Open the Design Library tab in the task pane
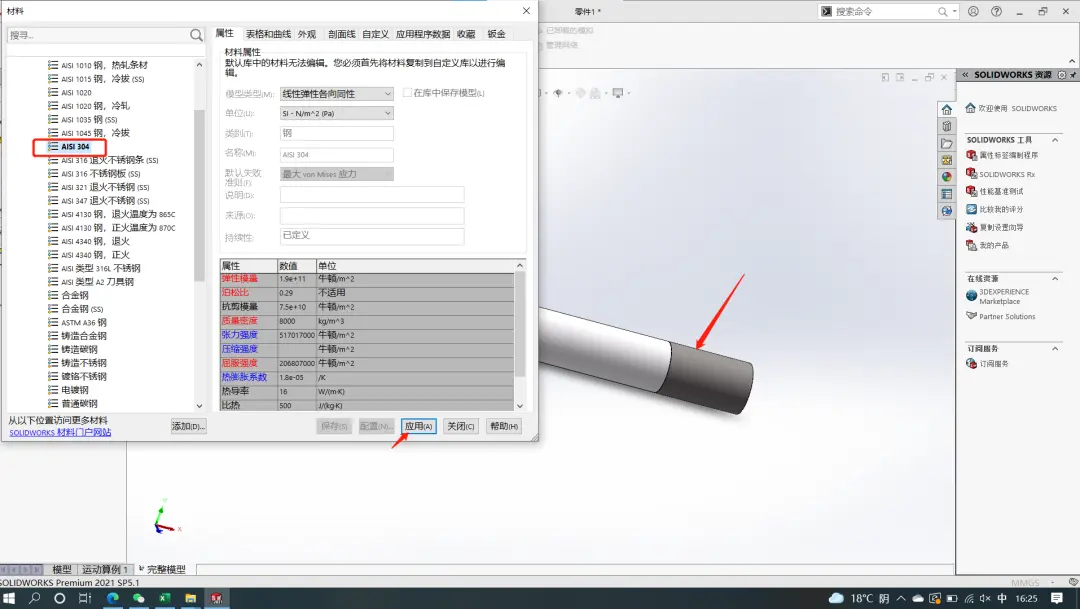1080x609 pixels. (947, 126)
